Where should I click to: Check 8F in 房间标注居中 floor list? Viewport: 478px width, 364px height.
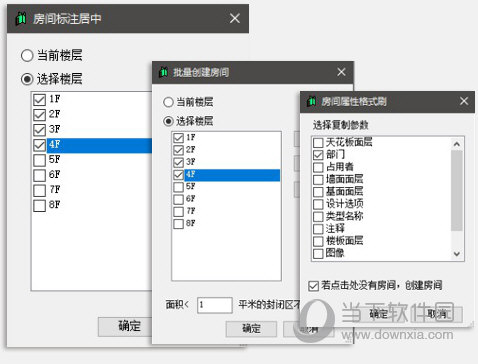pos(39,205)
